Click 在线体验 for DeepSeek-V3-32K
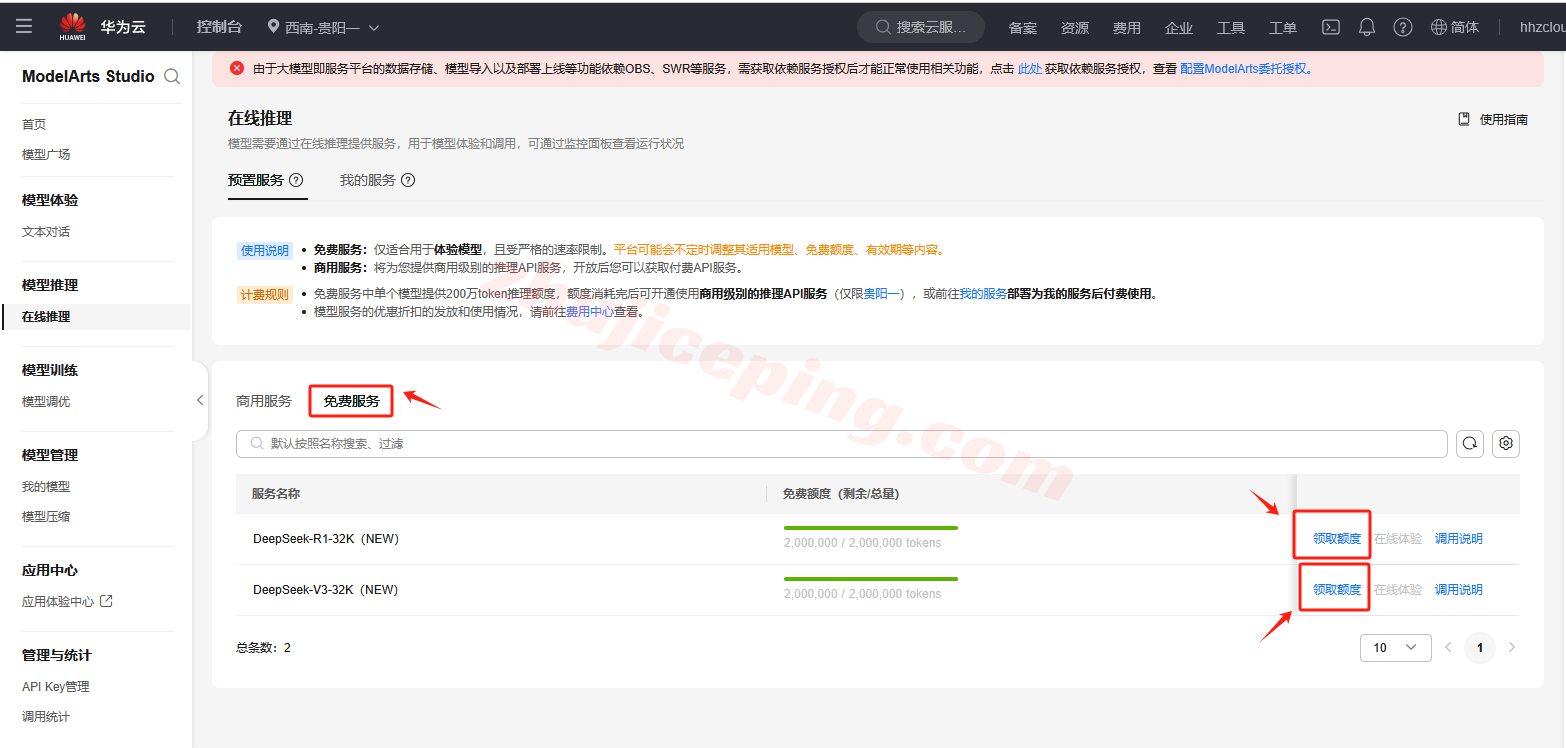Screen dimensions: 1566x748 [1398, 589]
